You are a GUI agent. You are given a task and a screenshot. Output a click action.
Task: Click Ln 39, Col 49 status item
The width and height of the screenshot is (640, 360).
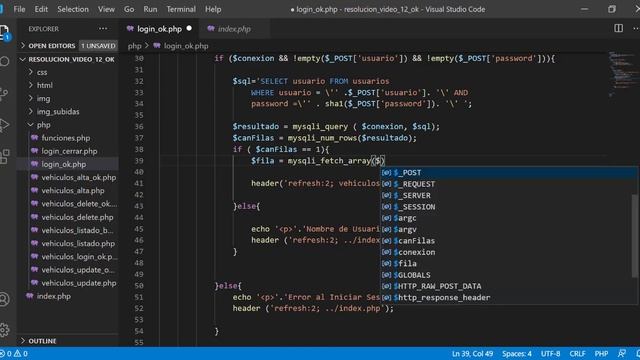click(x=472, y=353)
